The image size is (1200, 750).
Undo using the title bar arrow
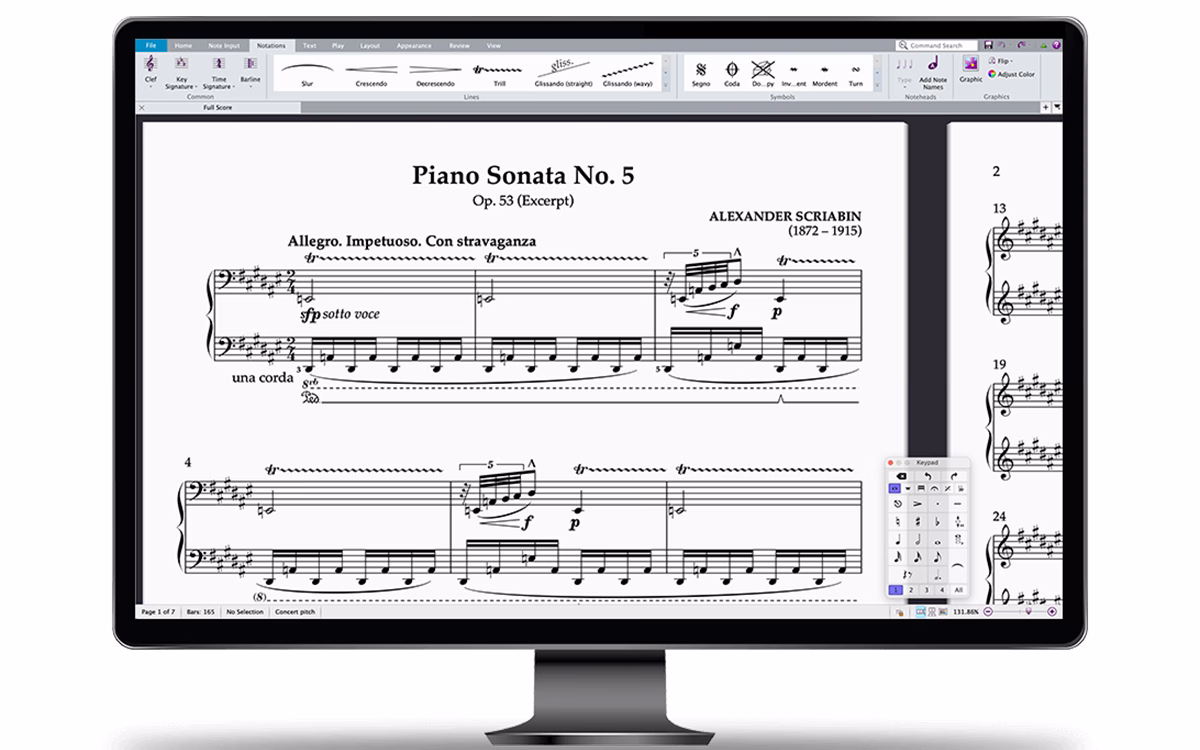[x=1003, y=45]
